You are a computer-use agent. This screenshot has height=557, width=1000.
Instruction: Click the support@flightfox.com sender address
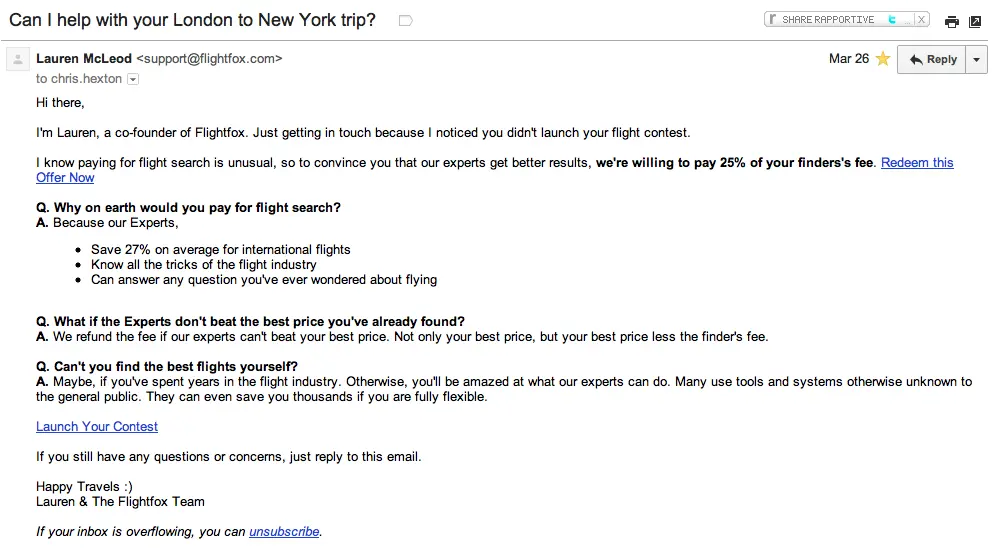[x=209, y=59]
